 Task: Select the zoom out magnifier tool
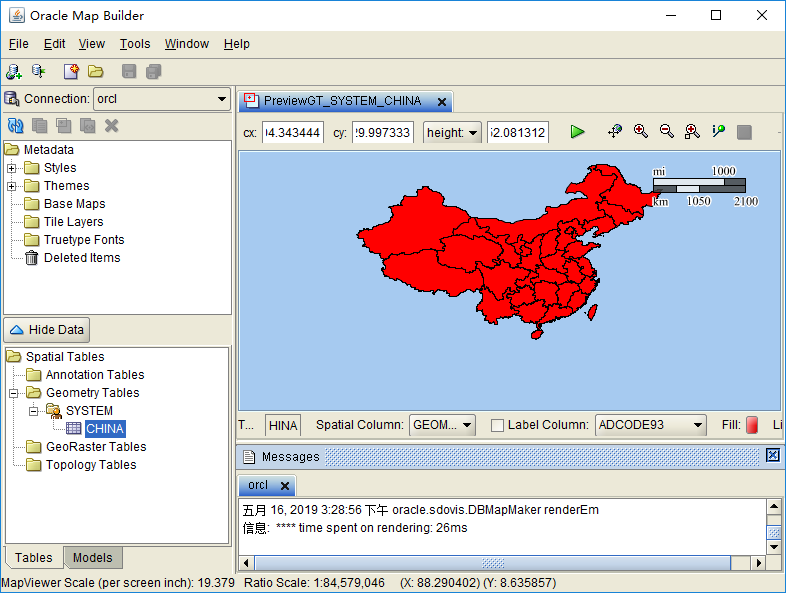point(667,131)
